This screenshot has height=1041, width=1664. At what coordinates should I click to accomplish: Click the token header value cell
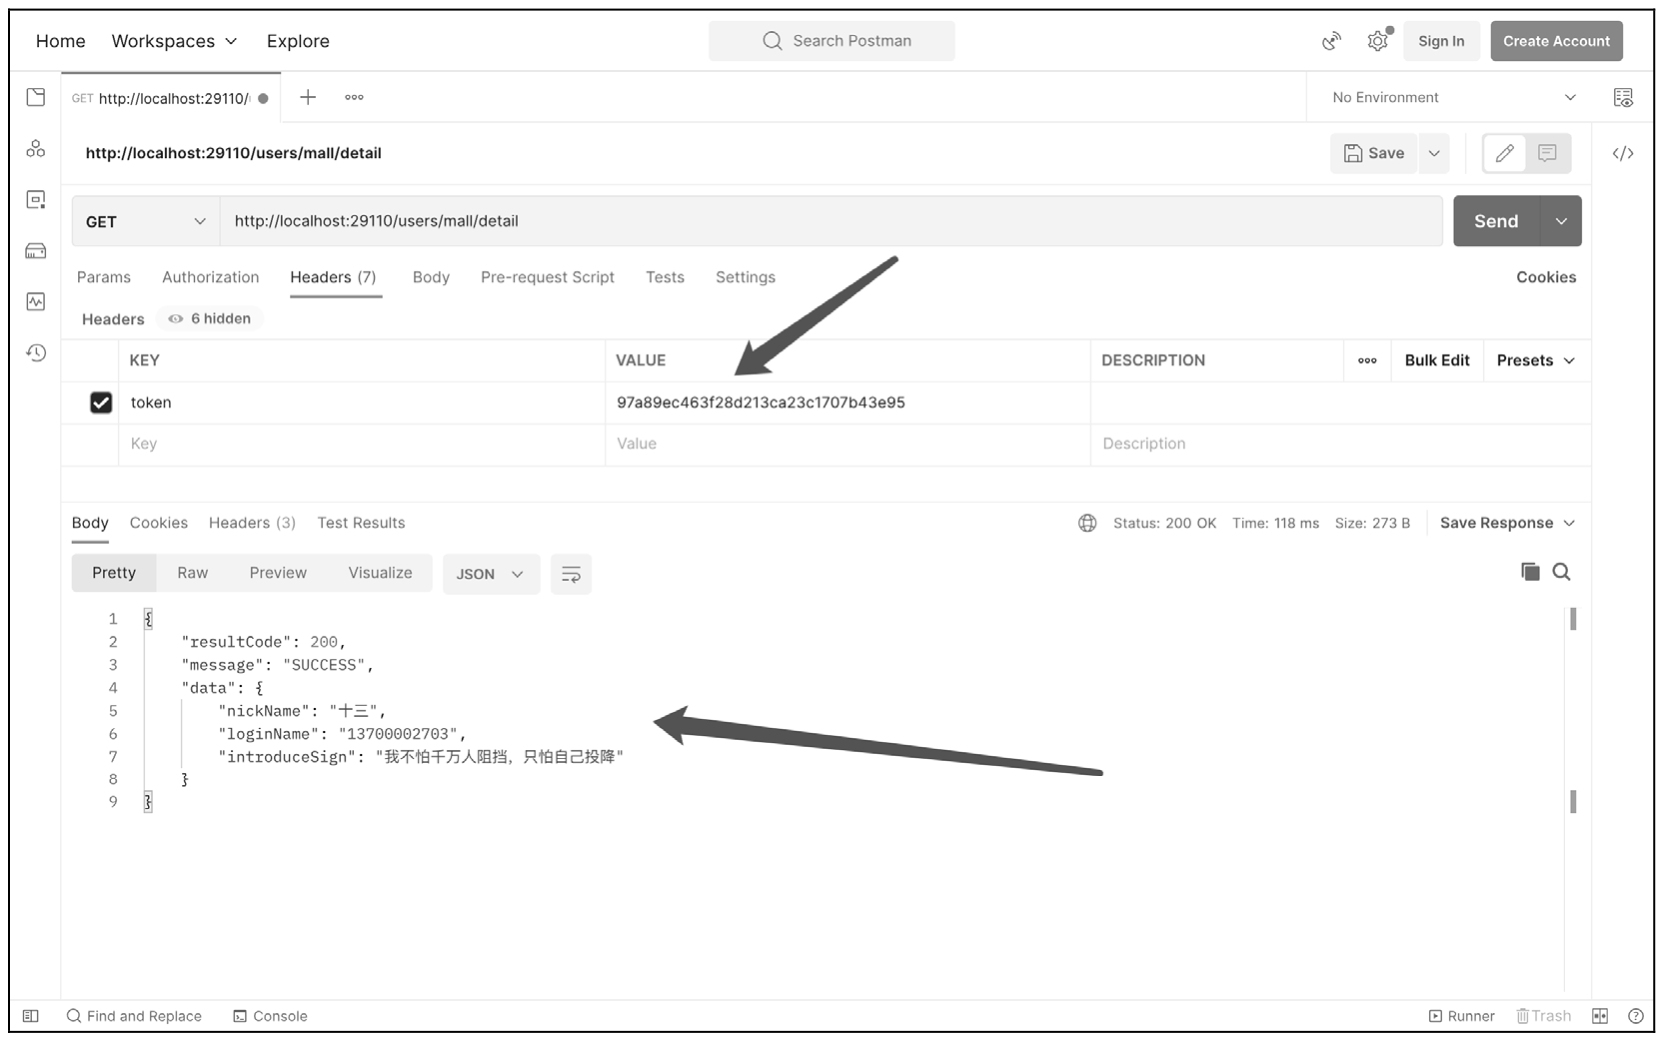pos(847,402)
